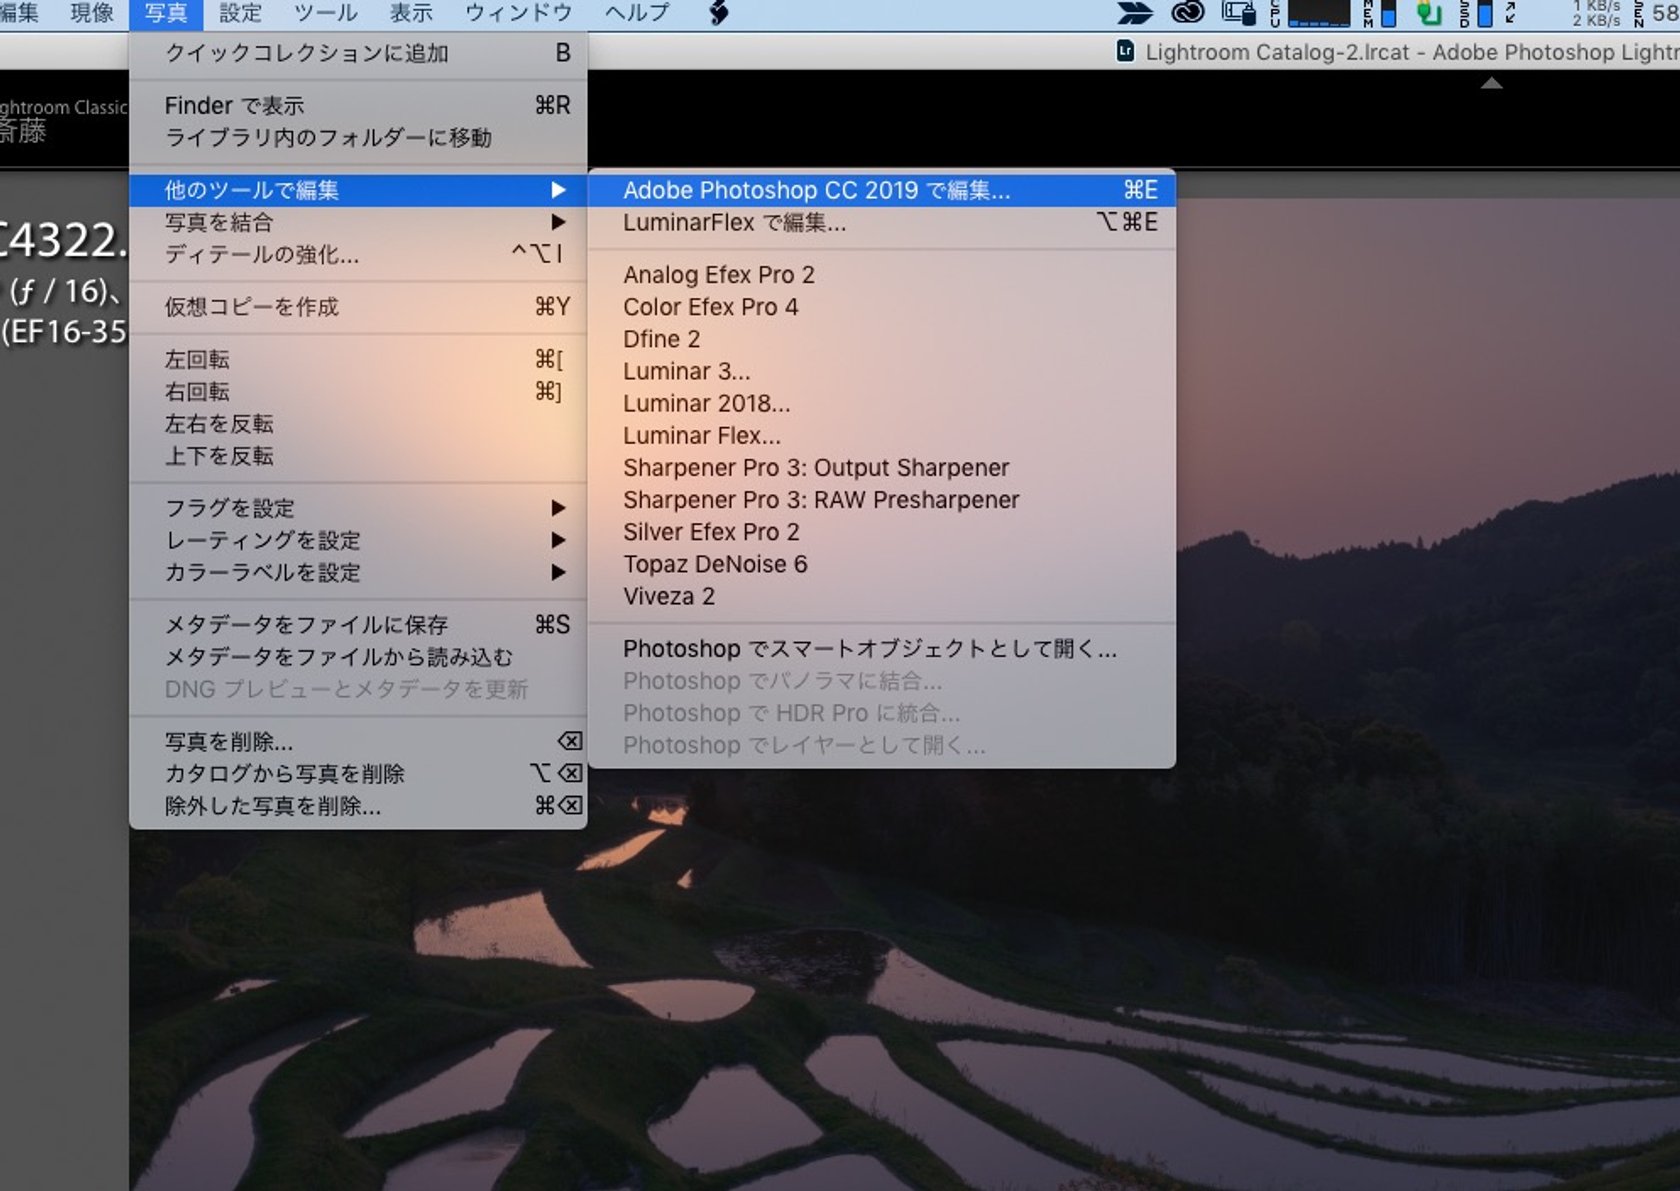Viewport: 1680px width, 1191px height.
Task: Select Dfine 2
Action: (x=882, y=339)
